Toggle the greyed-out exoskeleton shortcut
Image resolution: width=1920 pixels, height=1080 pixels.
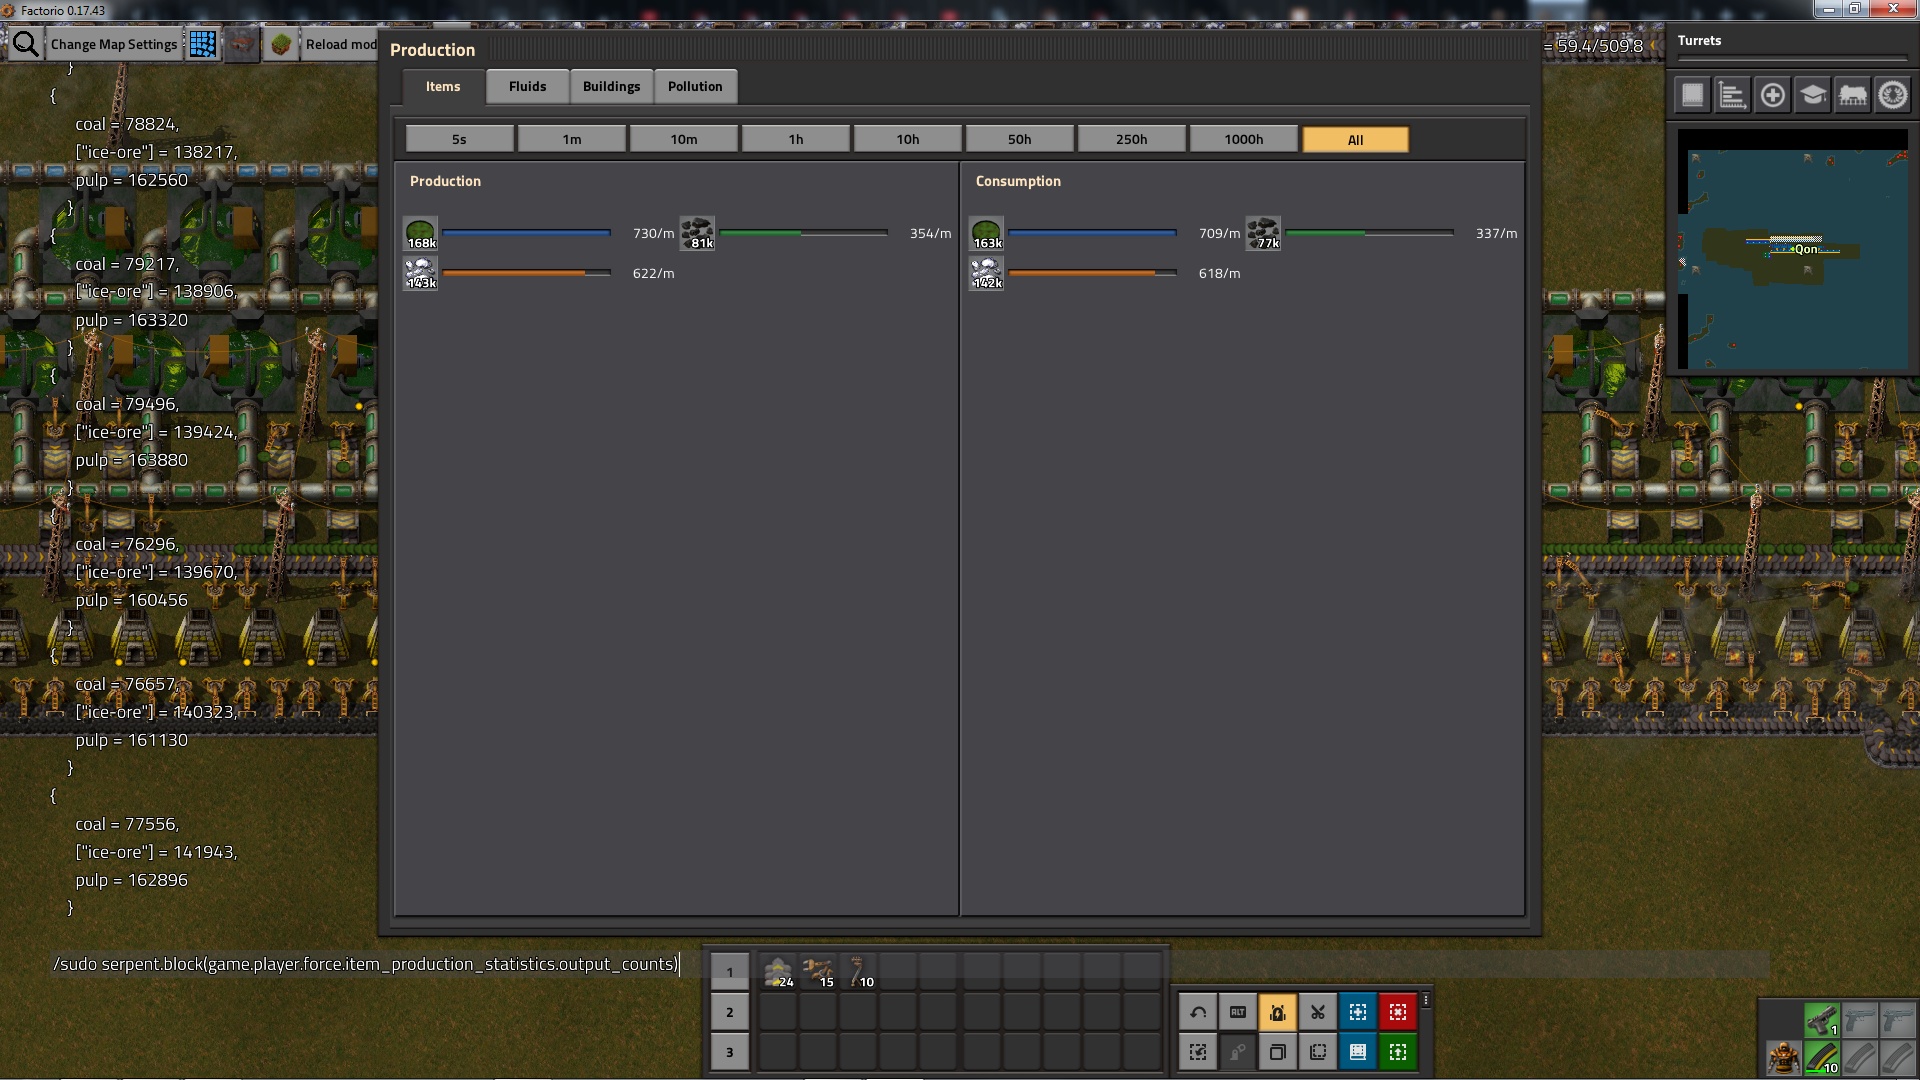click(x=1238, y=1052)
